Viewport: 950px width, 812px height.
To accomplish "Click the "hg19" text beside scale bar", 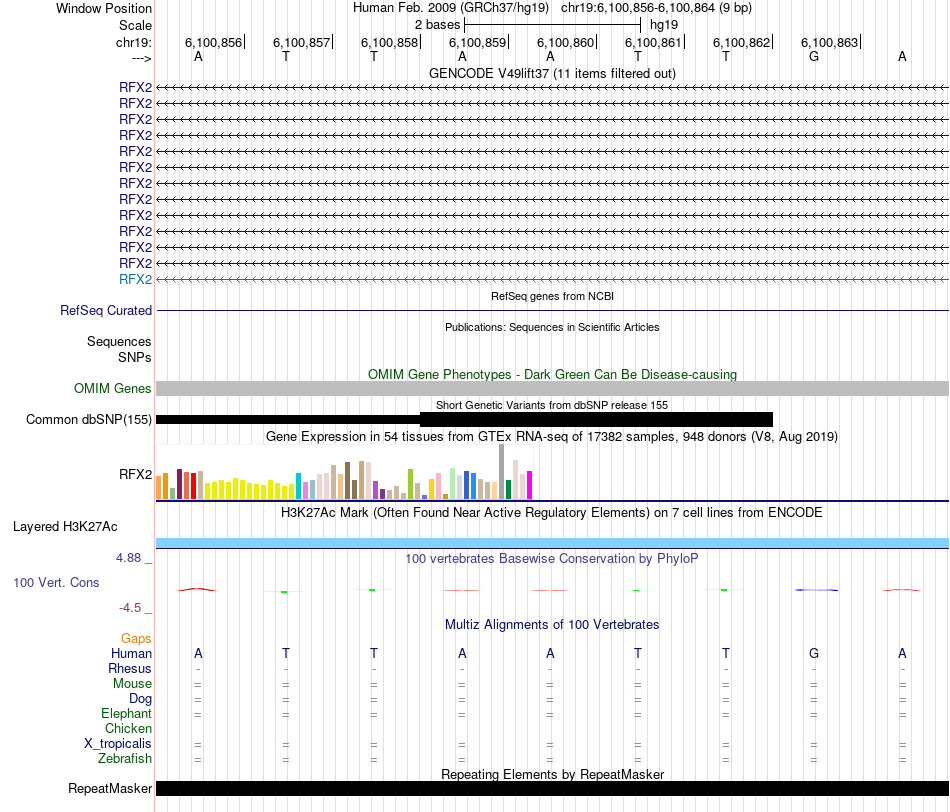I will 663,25.
